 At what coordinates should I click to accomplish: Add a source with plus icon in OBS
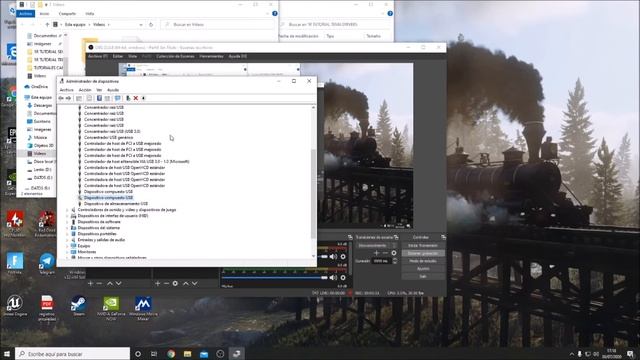point(158,283)
